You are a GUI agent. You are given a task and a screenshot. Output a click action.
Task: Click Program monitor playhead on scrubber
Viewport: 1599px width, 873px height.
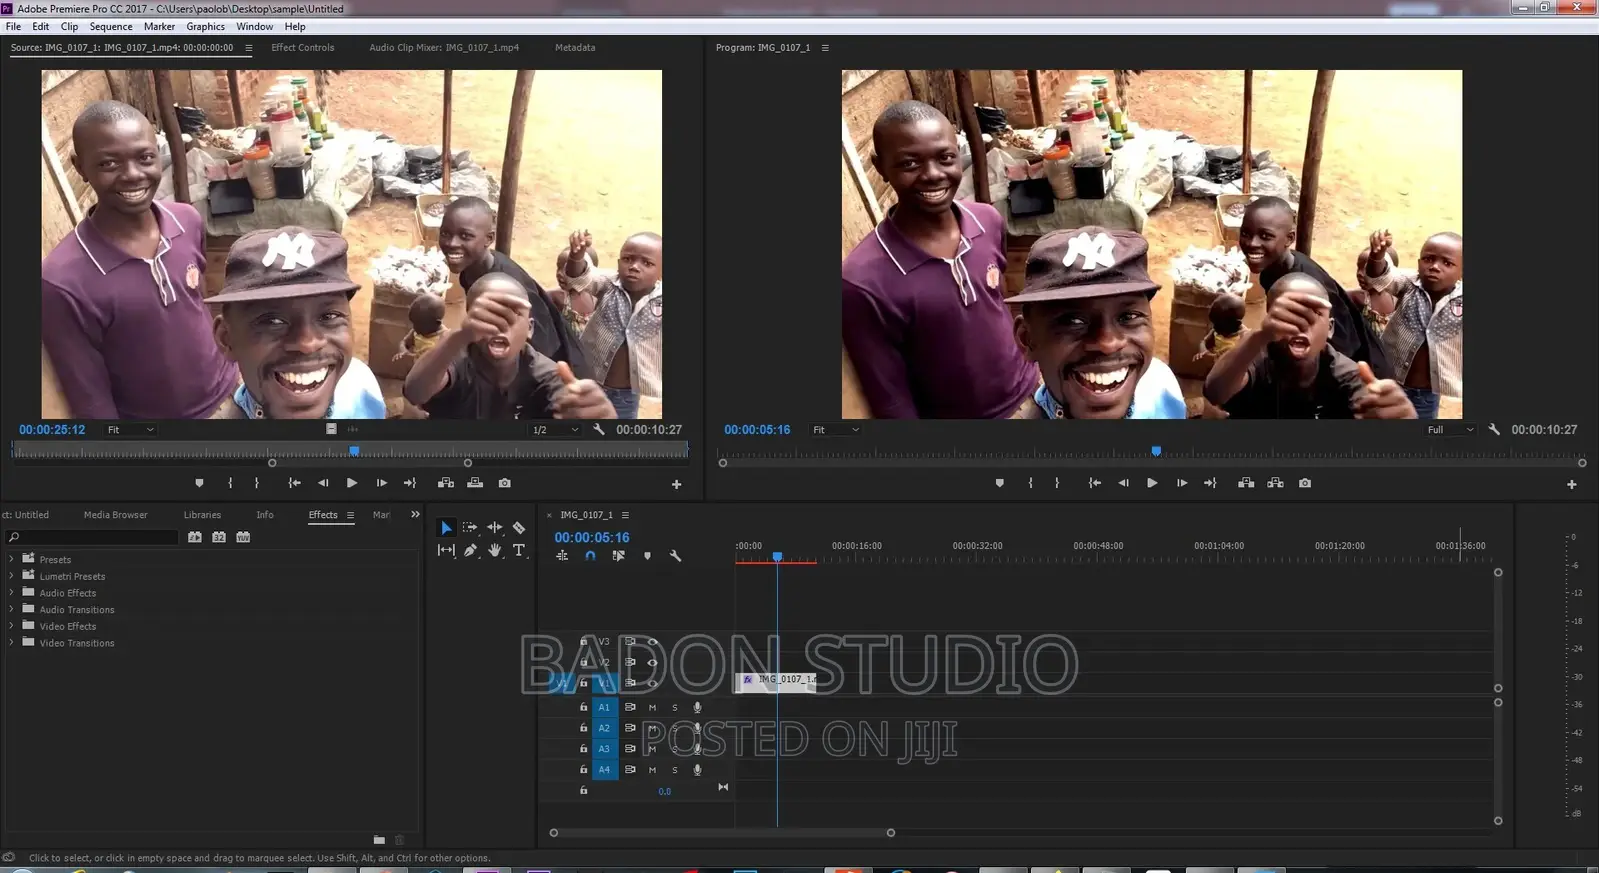pos(1156,451)
